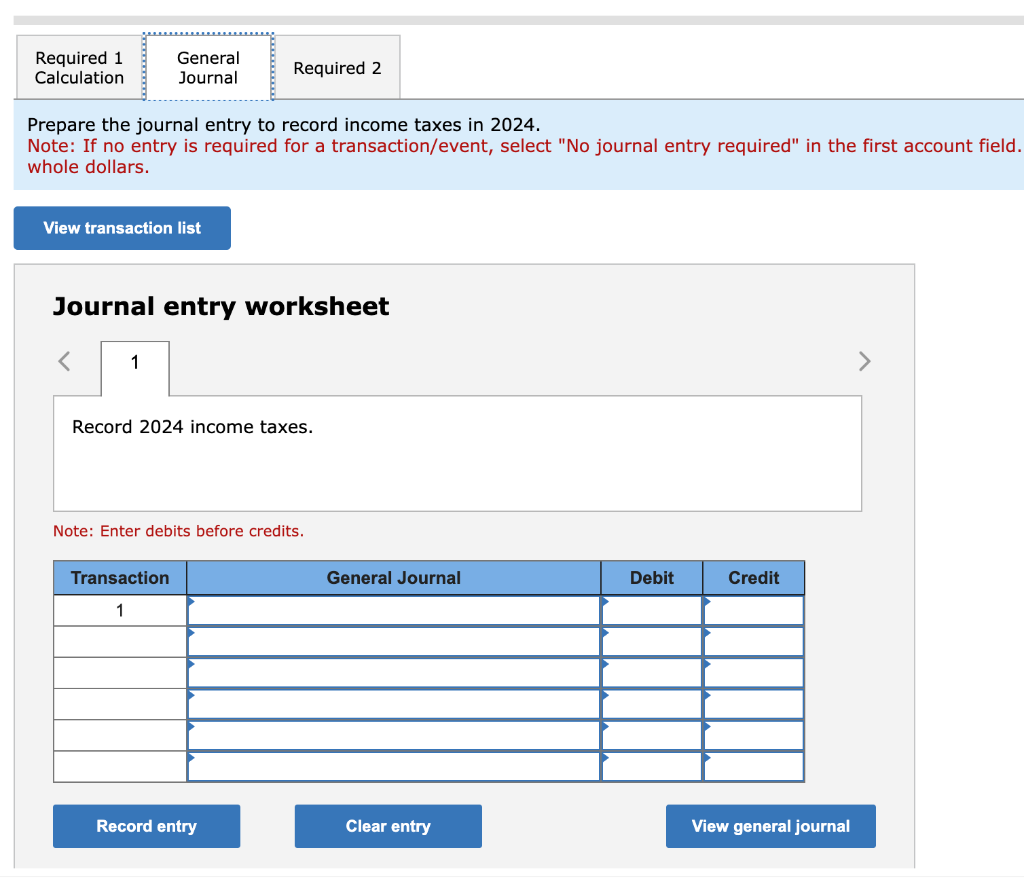
Task: Select the General Journal tab
Action: click(208, 67)
